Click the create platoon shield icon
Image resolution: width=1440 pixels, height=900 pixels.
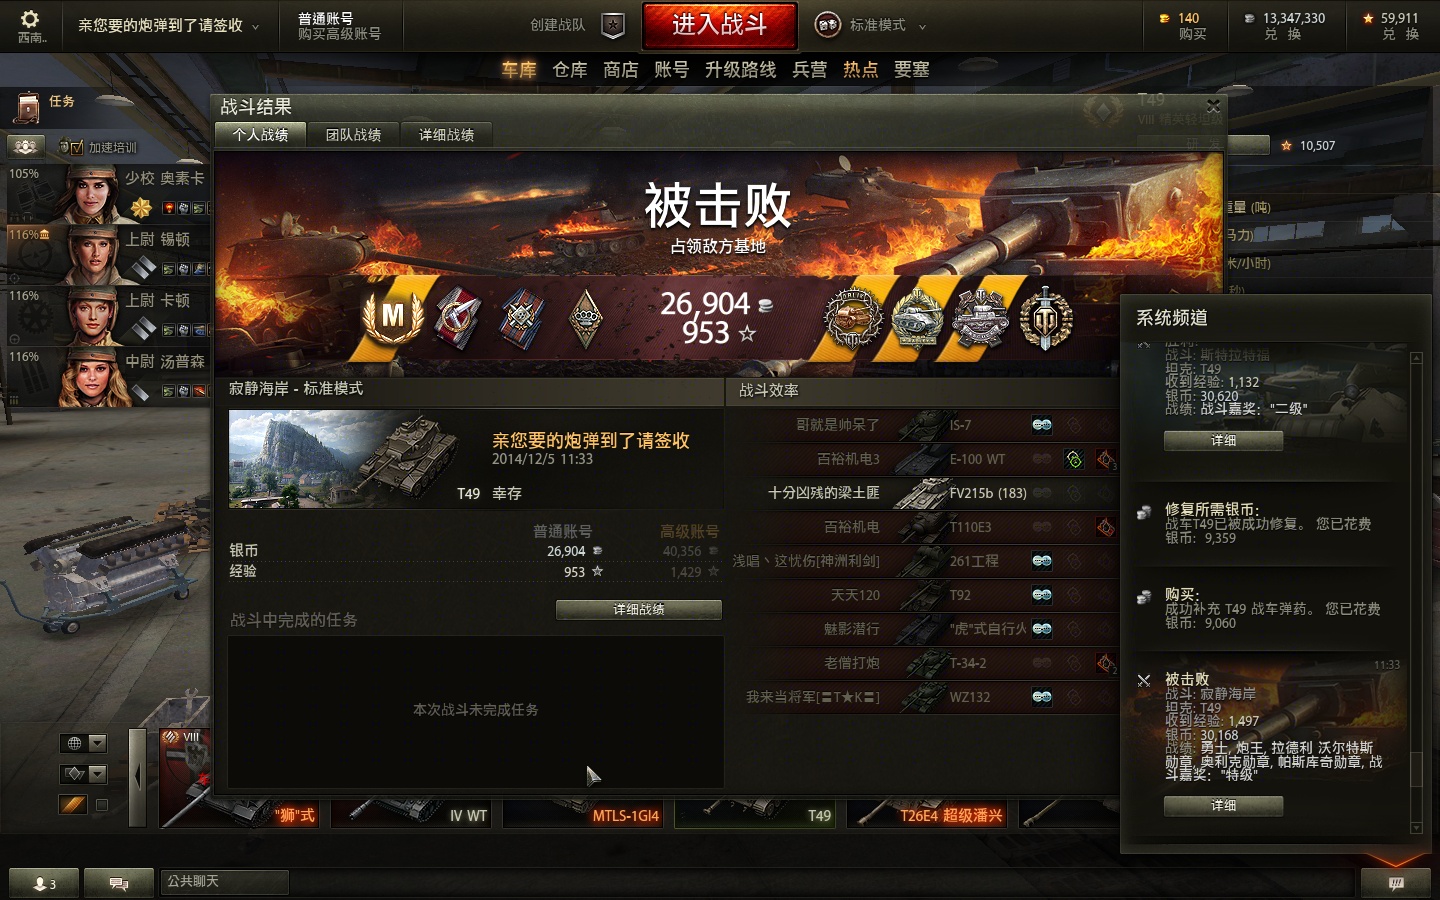point(613,25)
